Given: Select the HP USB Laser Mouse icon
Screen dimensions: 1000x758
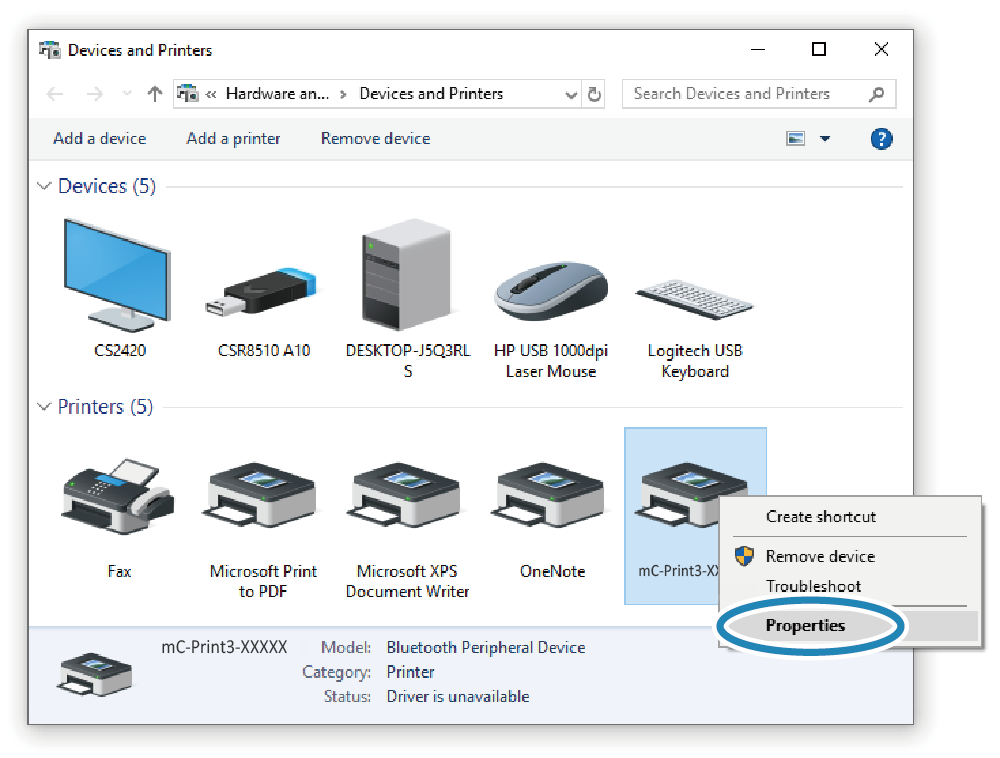Looking at the screenshot, I should (551, 290).
